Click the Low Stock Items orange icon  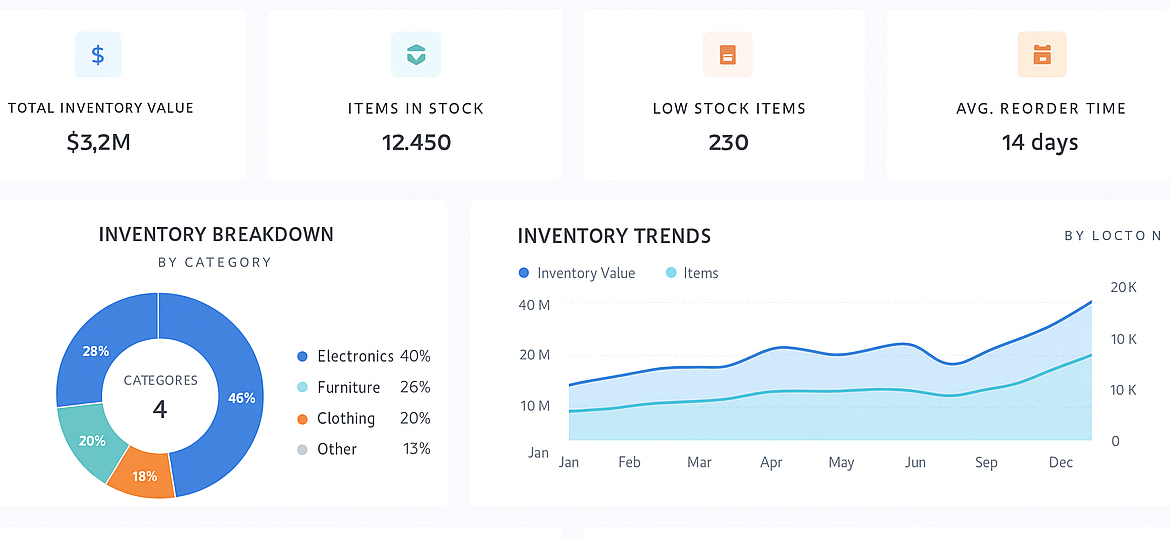[x=728, y=54]
